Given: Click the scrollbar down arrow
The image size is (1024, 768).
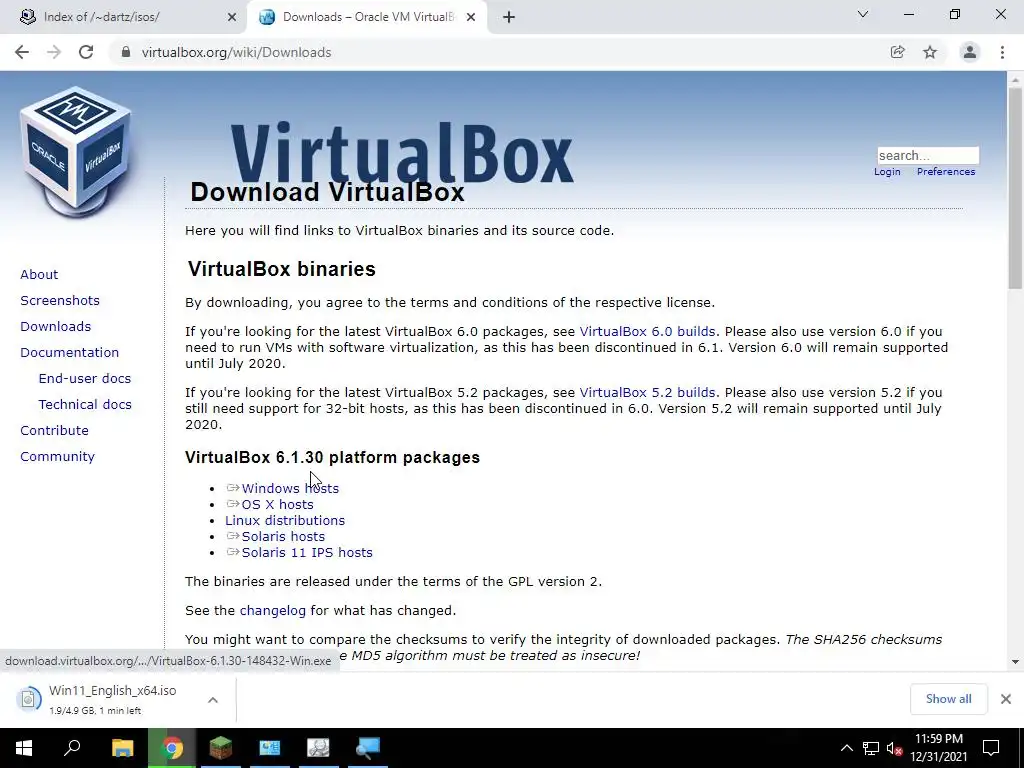Looking at the screenshot, I should point(1015,662).
